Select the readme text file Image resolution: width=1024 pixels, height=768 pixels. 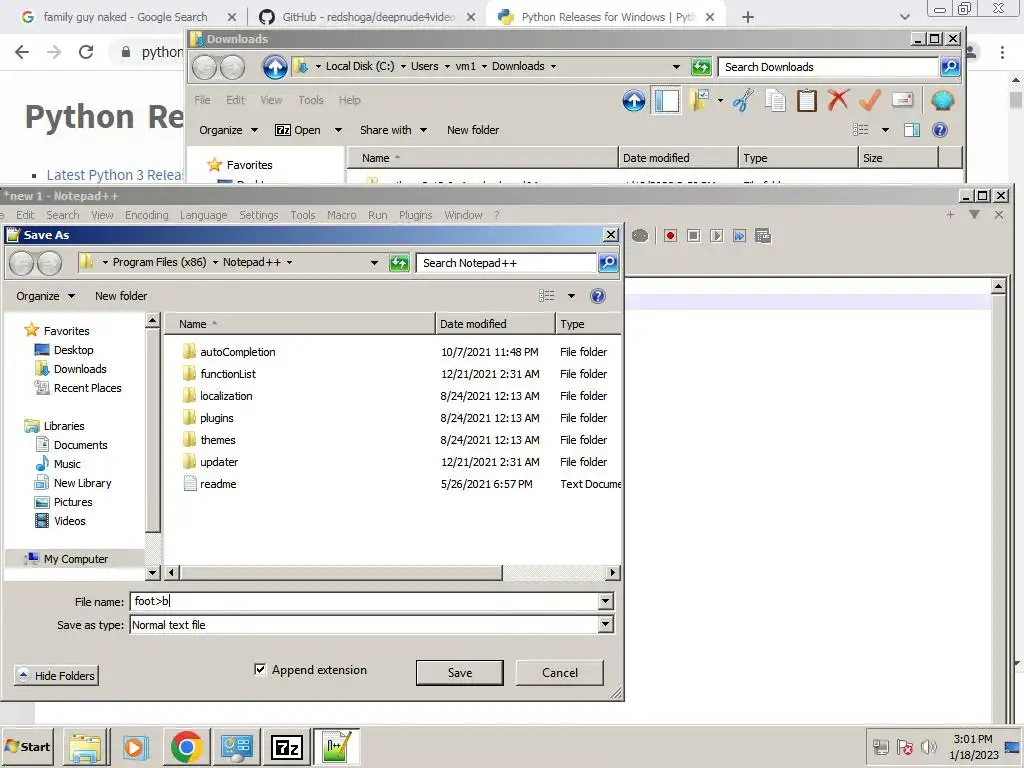[218, 484]
